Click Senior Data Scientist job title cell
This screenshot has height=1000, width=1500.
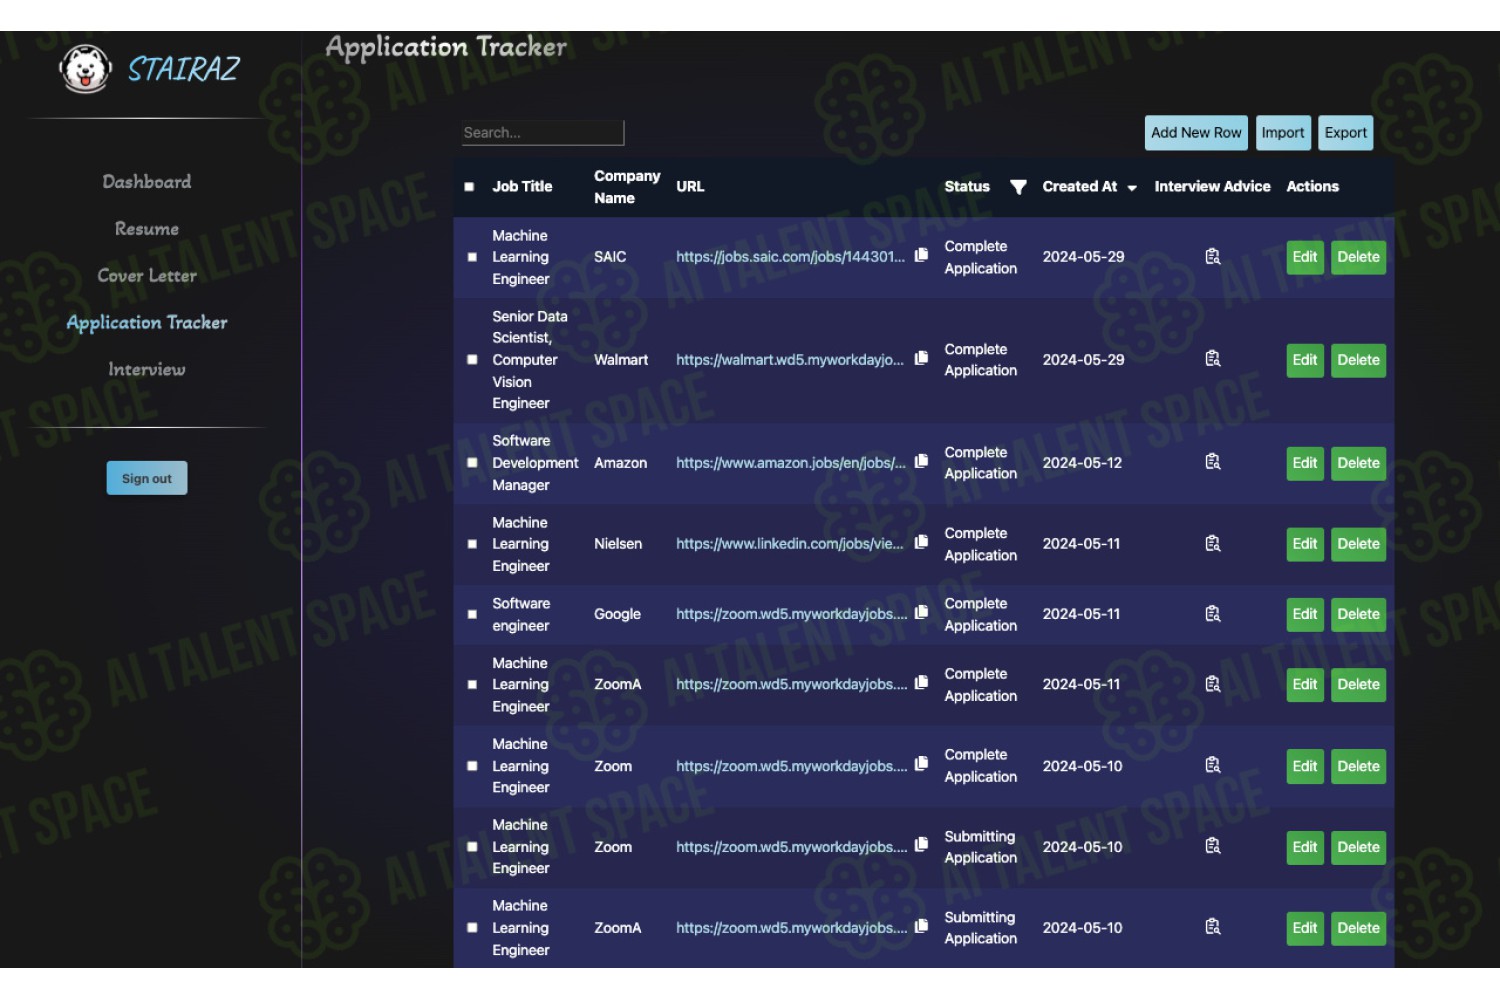tap(530, 360)
